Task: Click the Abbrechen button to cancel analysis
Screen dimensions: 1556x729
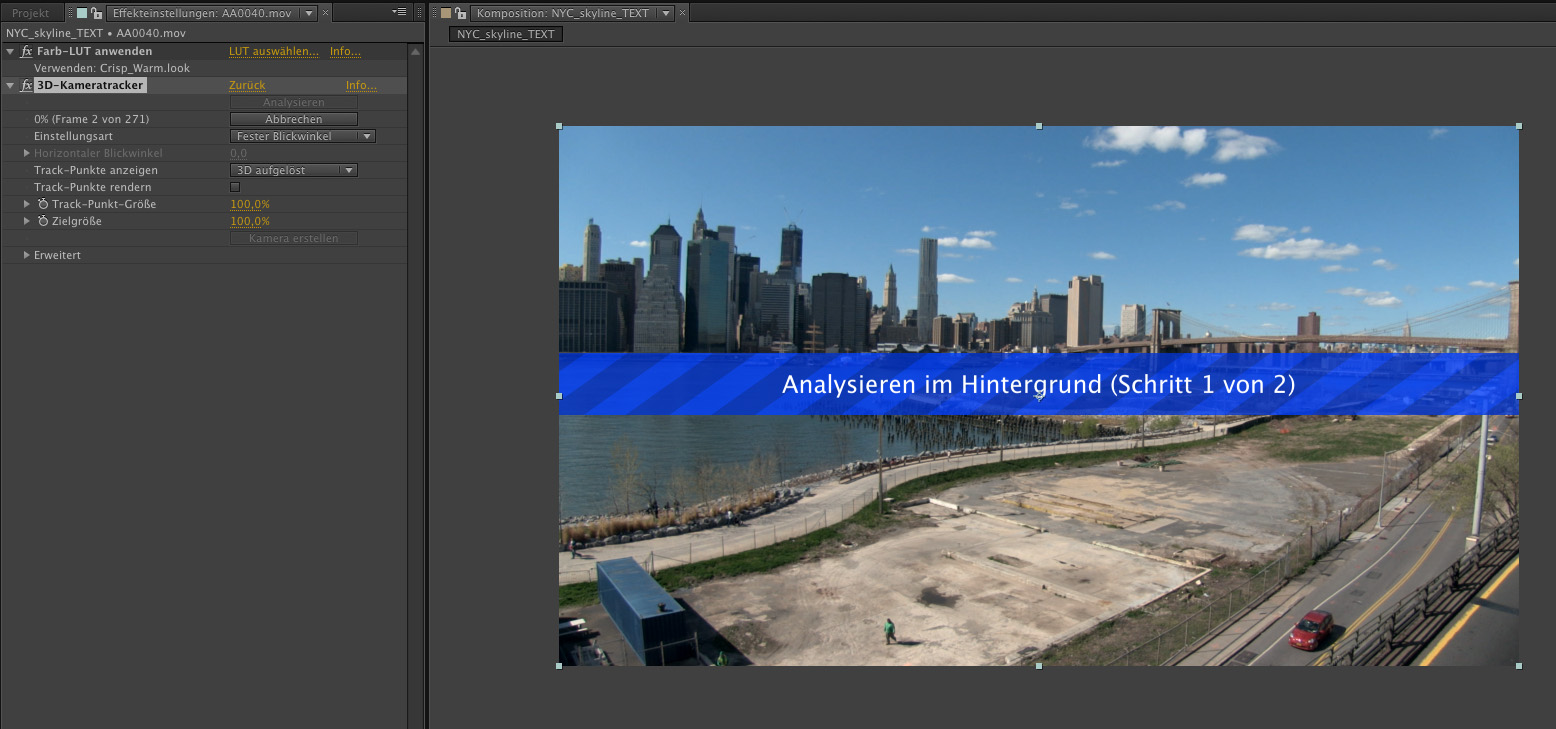Action: click(293, 119)
